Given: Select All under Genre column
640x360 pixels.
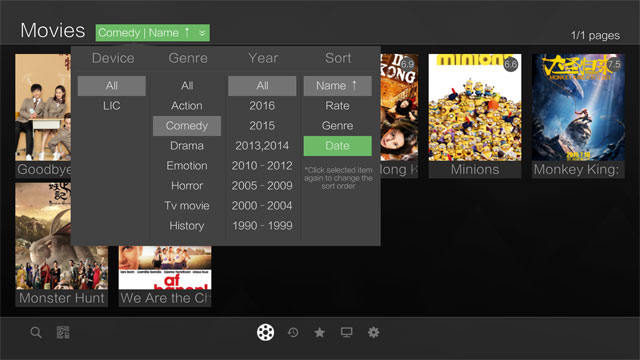Looking at the screenshot, I should [x=187, y=86].
